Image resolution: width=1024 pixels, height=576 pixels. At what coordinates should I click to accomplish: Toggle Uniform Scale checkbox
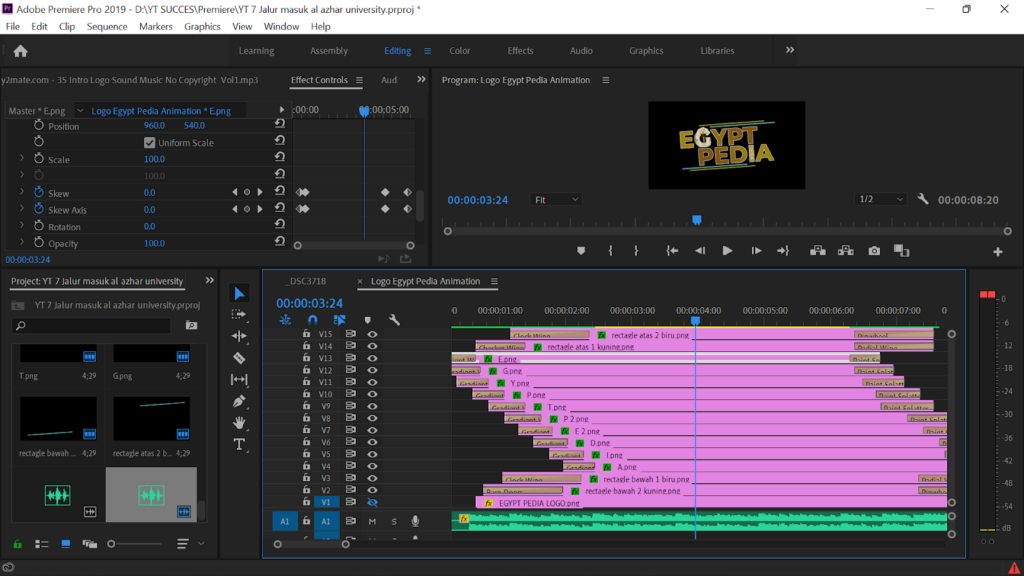coord(150,142)
